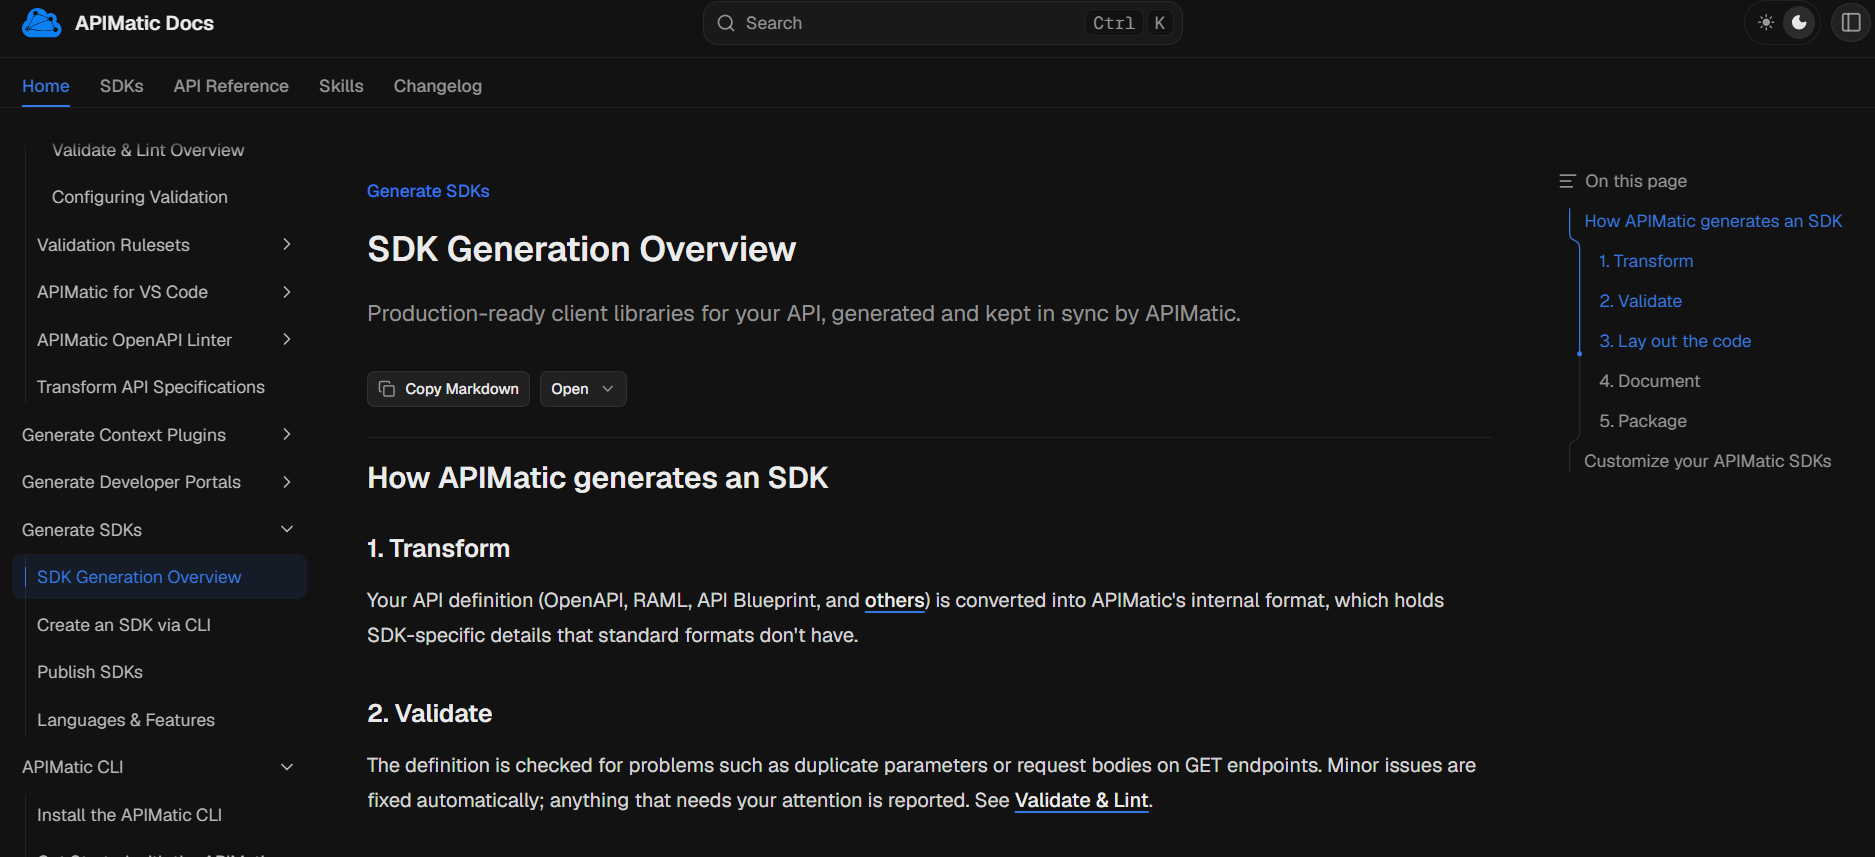The height and width of the screenshot is (857, 1875).
Task: Open the Home tab
Action: 46,86
